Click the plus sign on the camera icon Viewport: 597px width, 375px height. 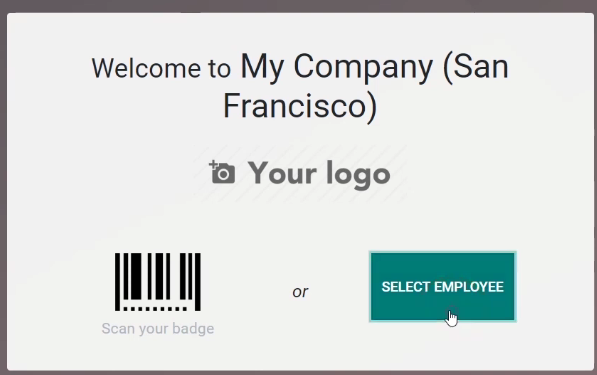coord(213,165)
